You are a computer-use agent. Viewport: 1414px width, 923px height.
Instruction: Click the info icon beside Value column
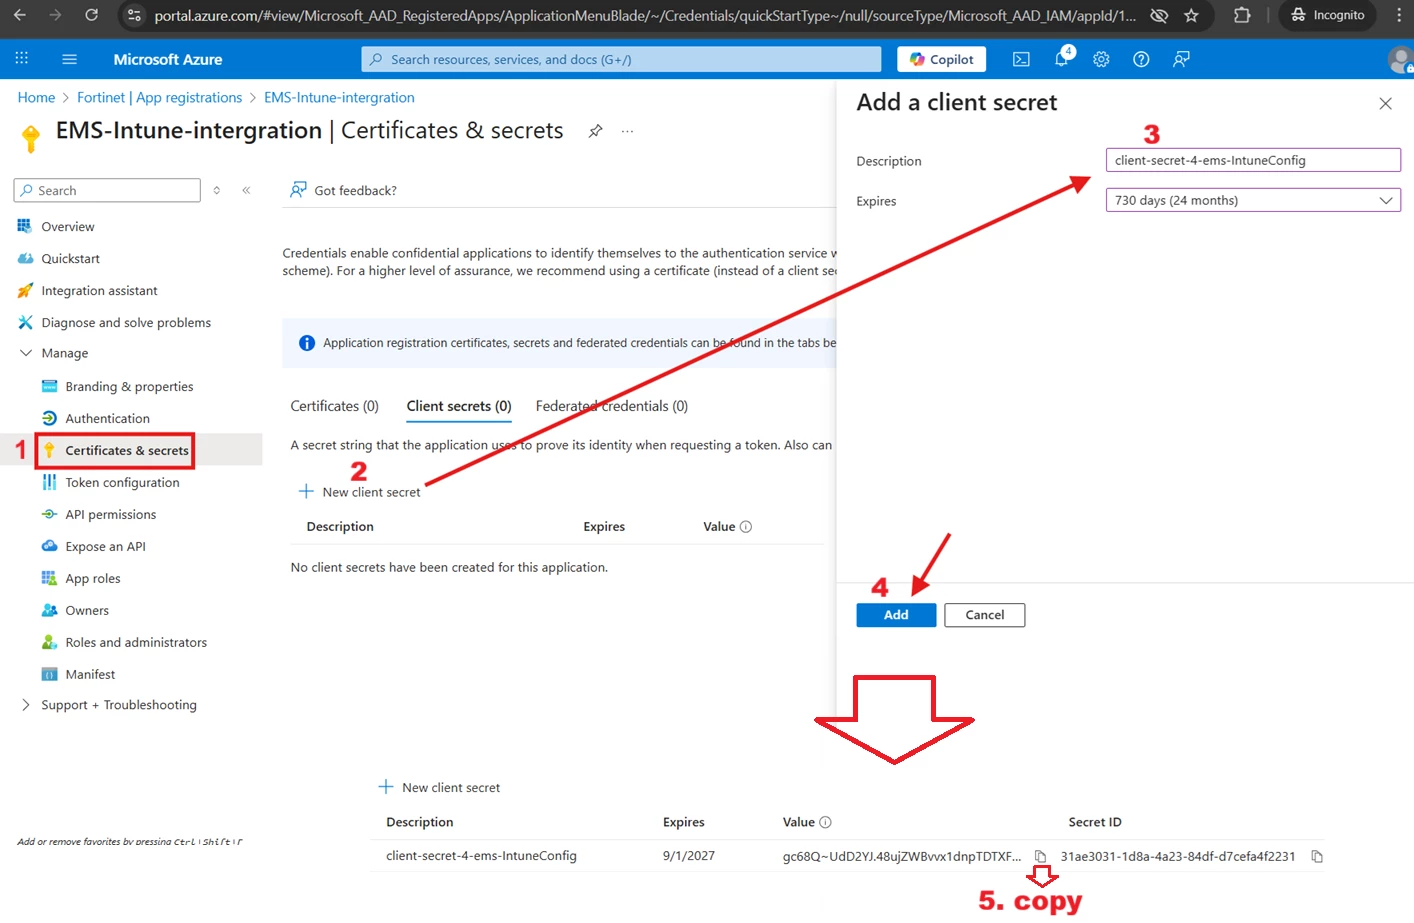coord(746,527)
